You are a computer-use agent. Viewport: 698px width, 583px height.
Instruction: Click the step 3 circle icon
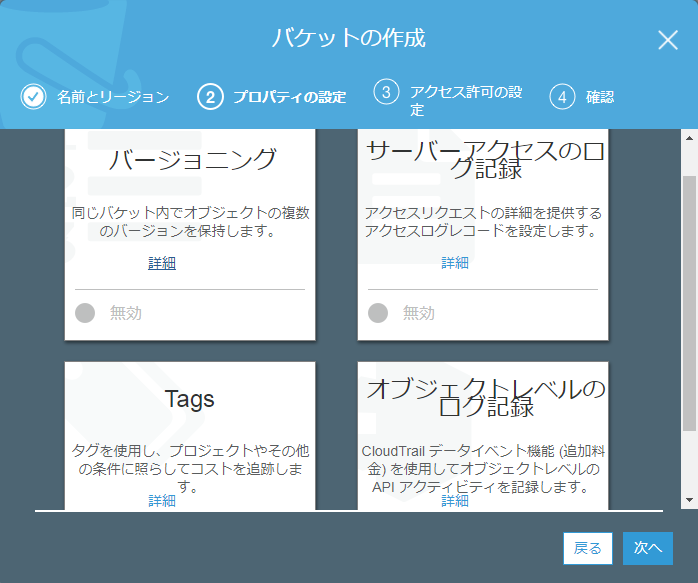click(x=386, y=92)
